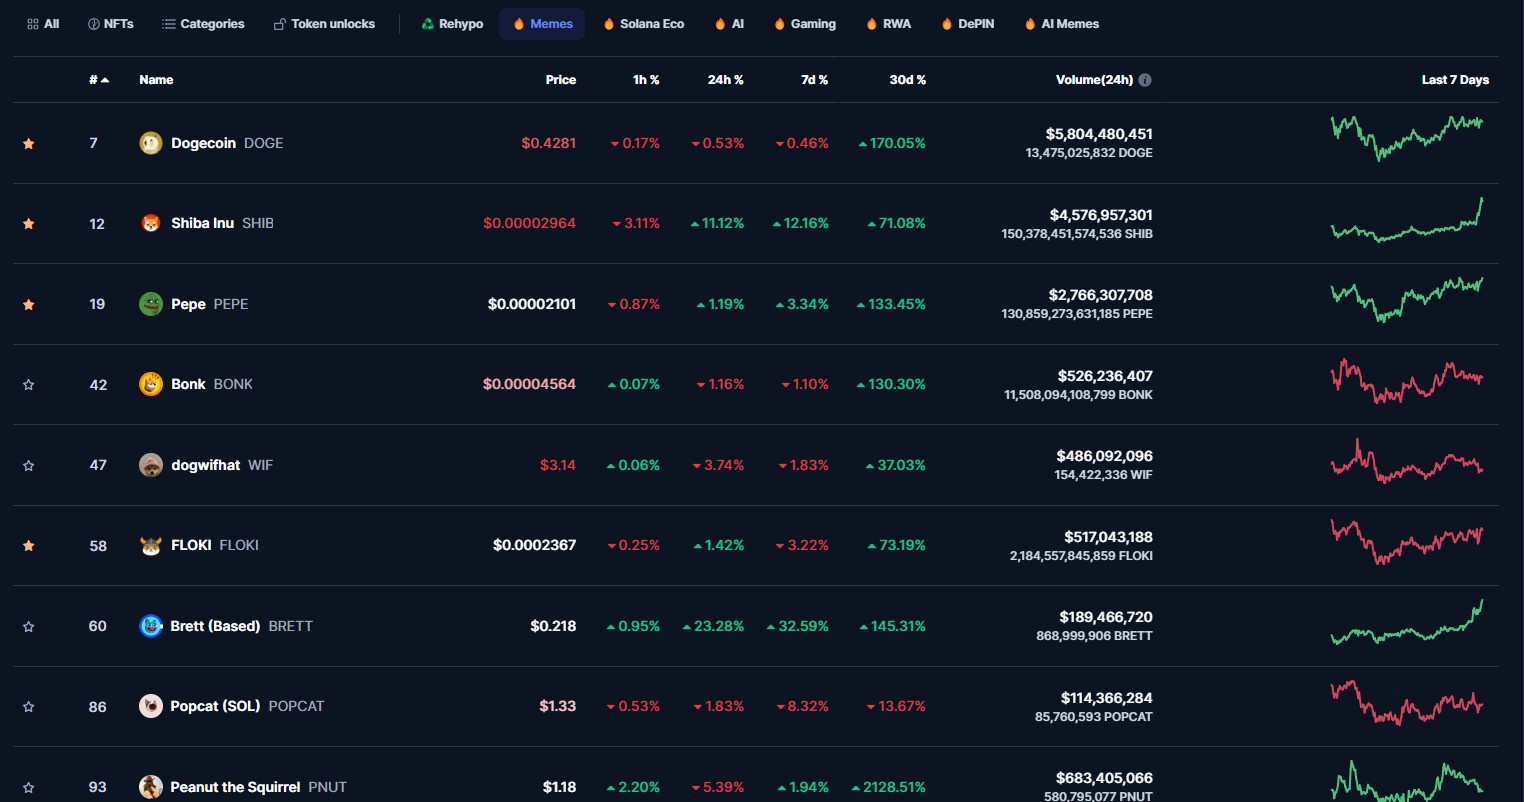1524x802 pixels.
Task: Open the Categories tab
Action: coord(203,24)
